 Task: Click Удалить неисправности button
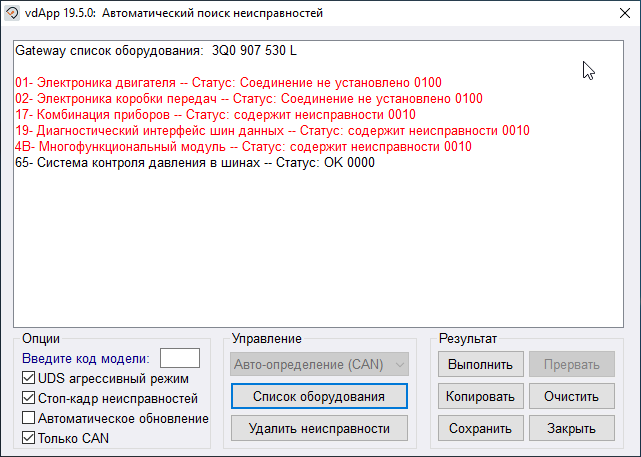[x=319, y=428]
